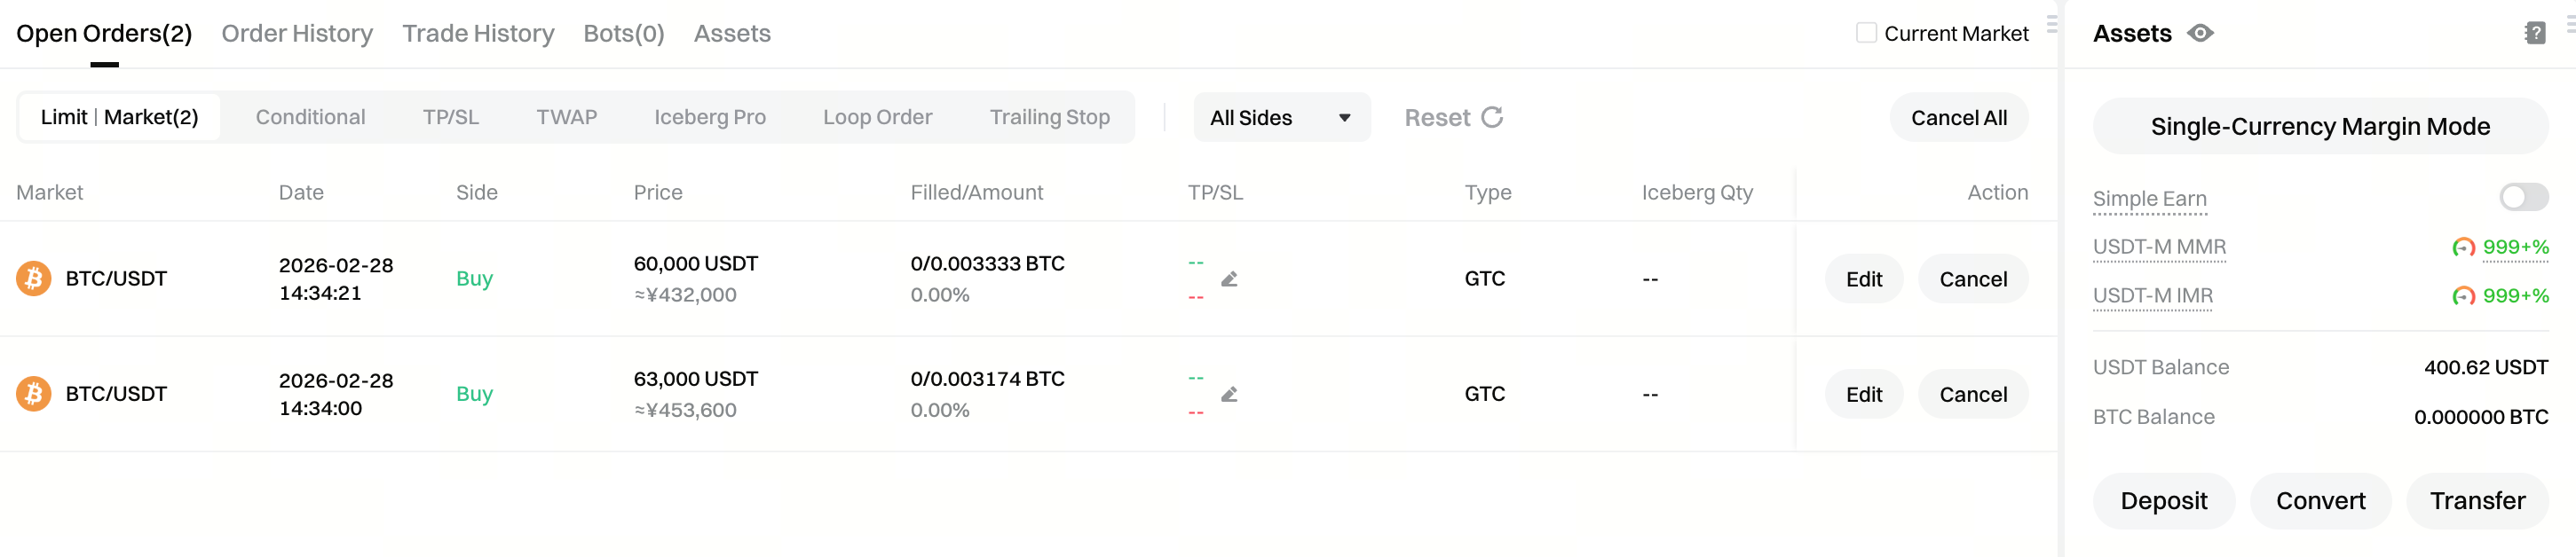Click the USDT-M IMR gauge icon
This screenshot has width=2576, height=557.
pos(2463,296)
